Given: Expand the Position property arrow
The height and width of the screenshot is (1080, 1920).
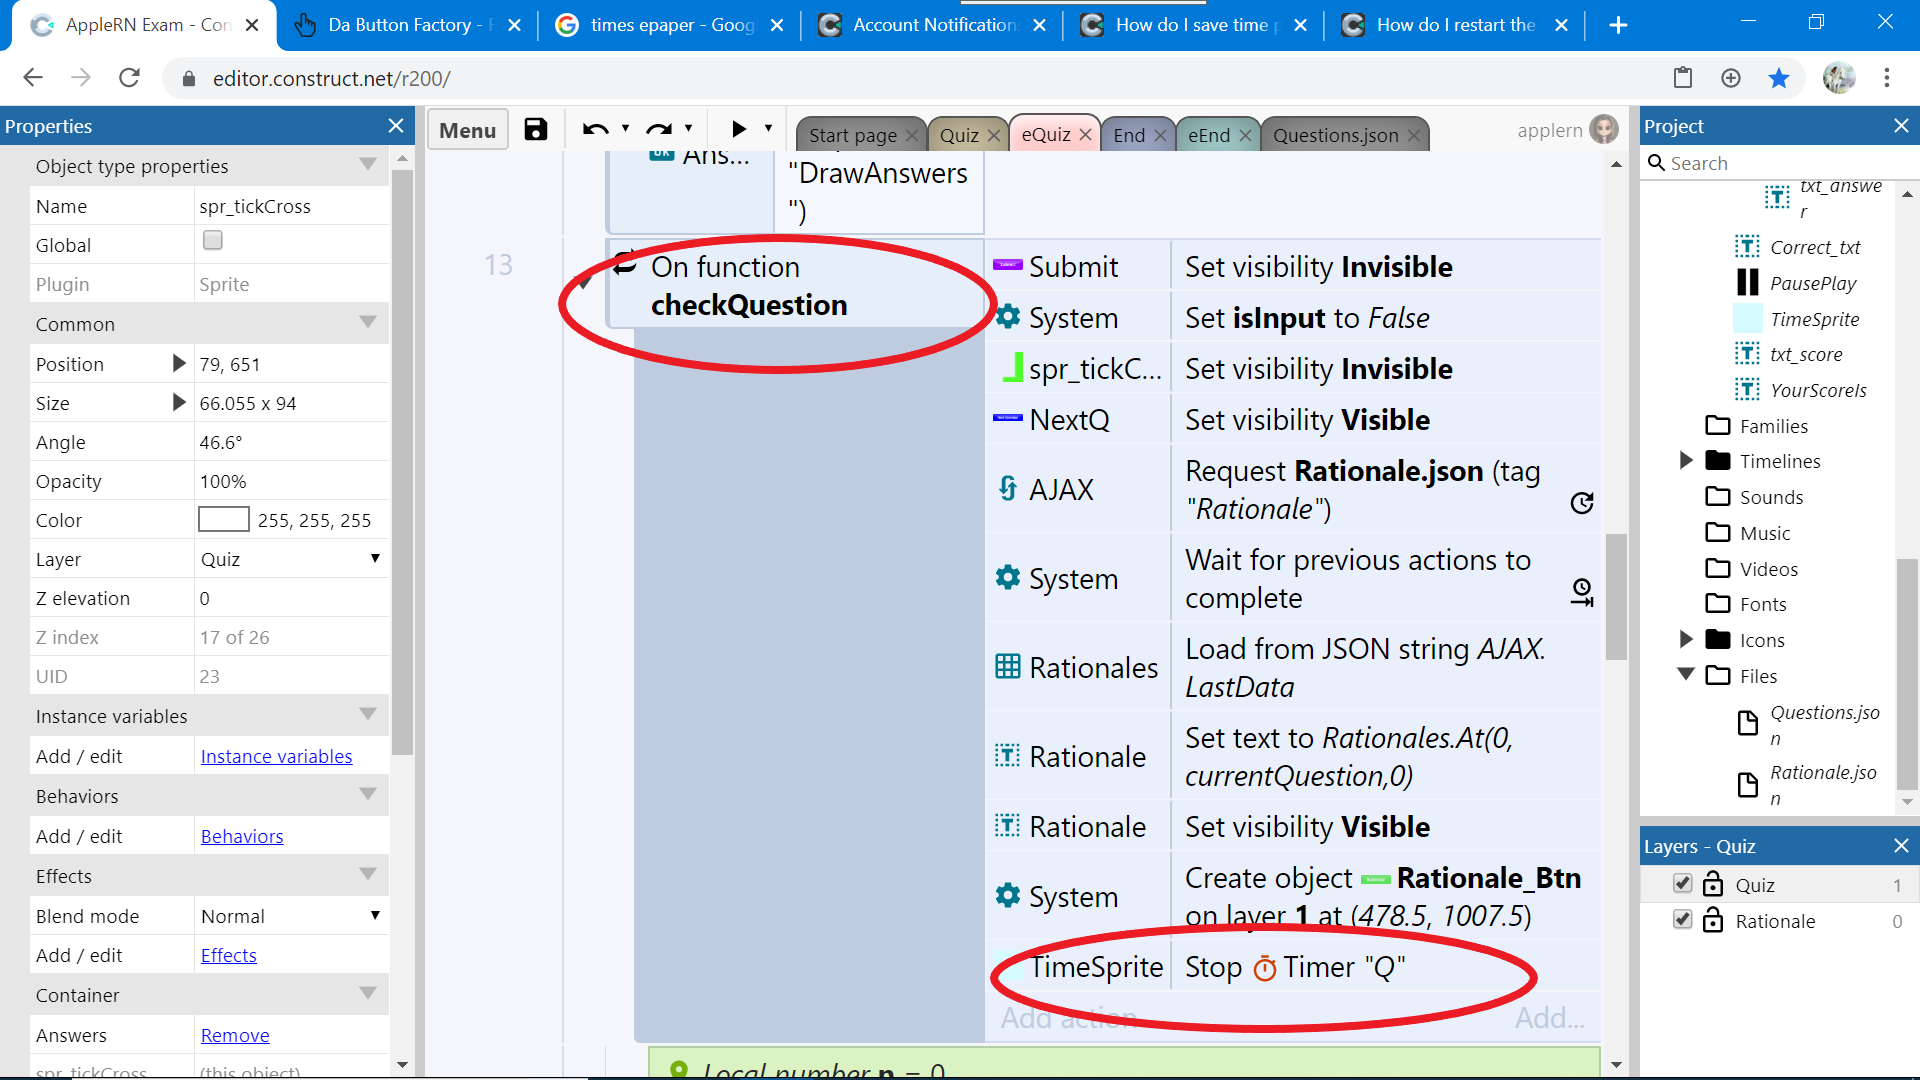Looking at the screenshot, I should click(179, 363).
